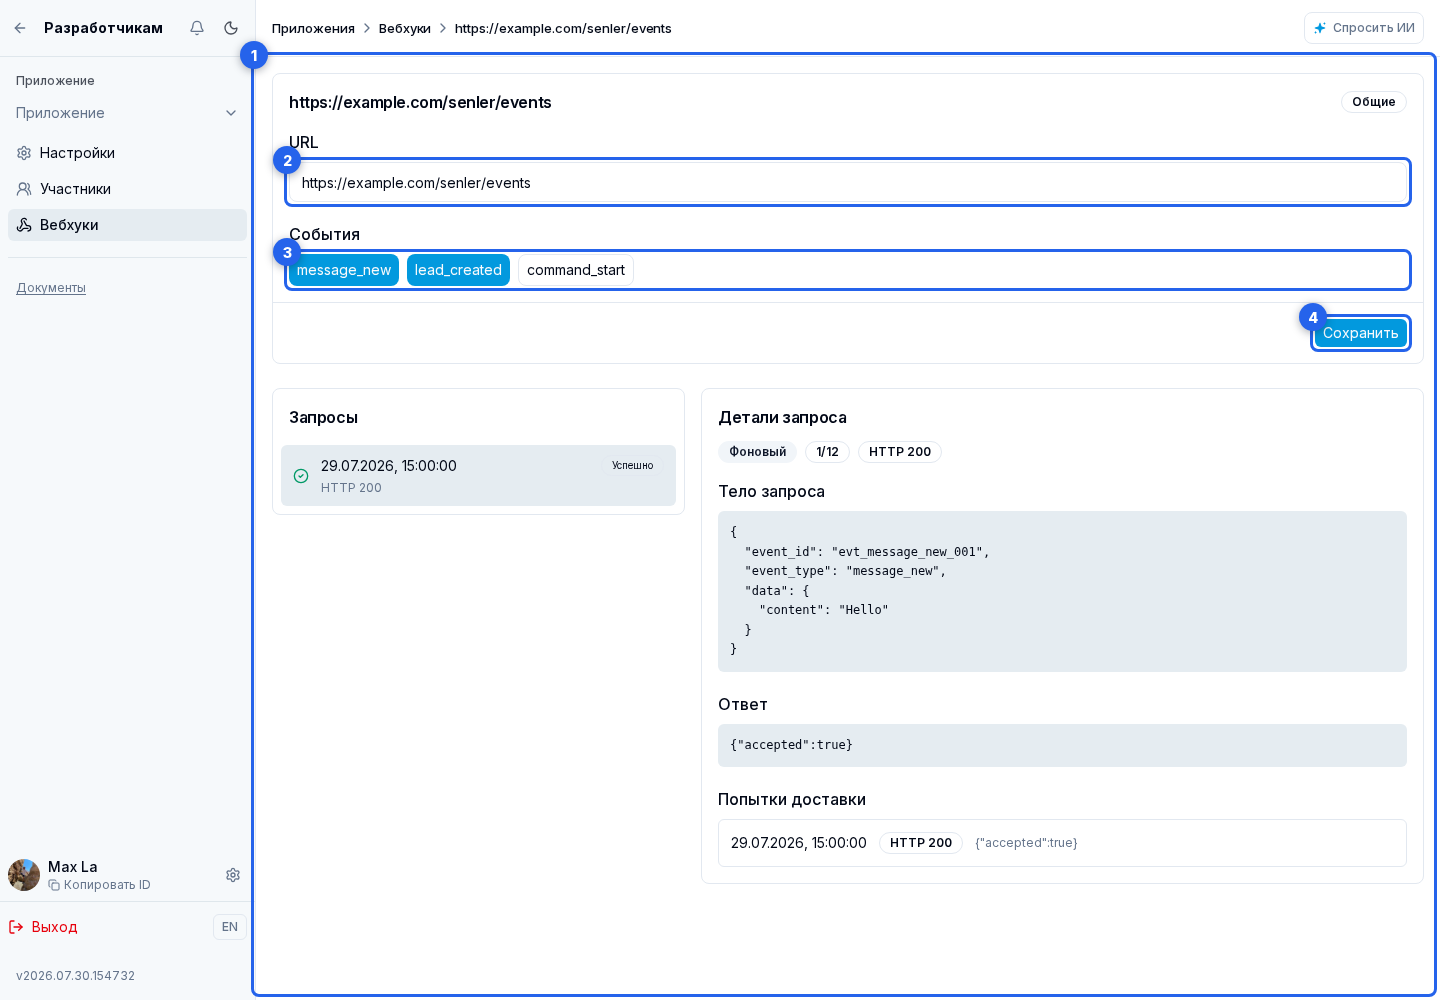Select Вебхуки in the sidebar
The width and height of the screenshot is (1440, 1000).
(127, 225)
